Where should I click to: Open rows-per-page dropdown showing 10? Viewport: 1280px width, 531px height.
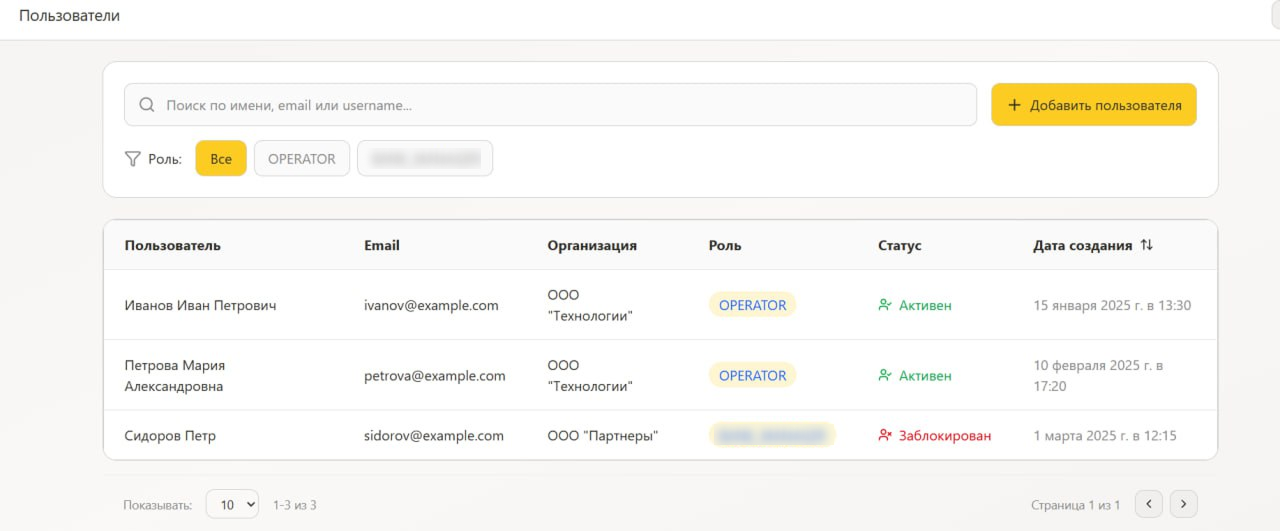pos(232,505)
